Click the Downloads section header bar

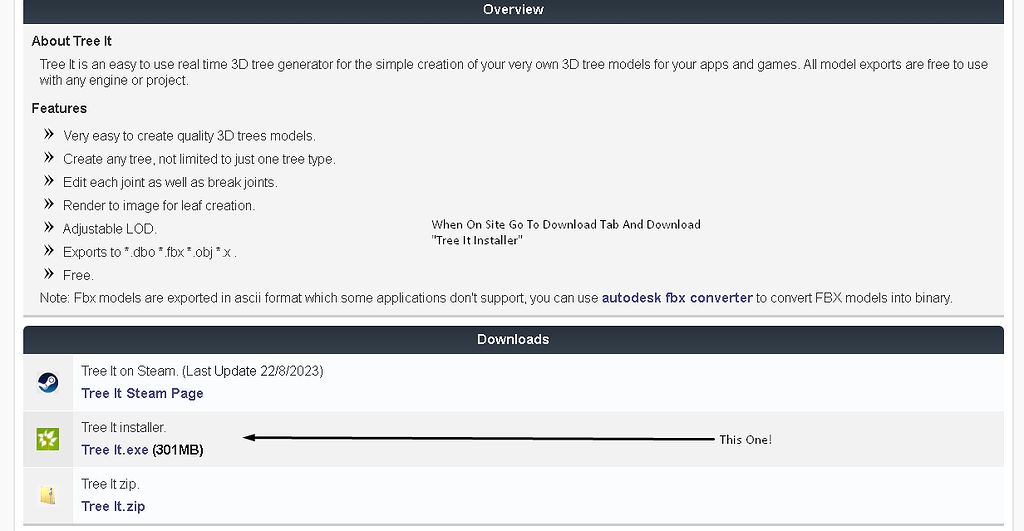pyautogui.click(x=513, y=339)
